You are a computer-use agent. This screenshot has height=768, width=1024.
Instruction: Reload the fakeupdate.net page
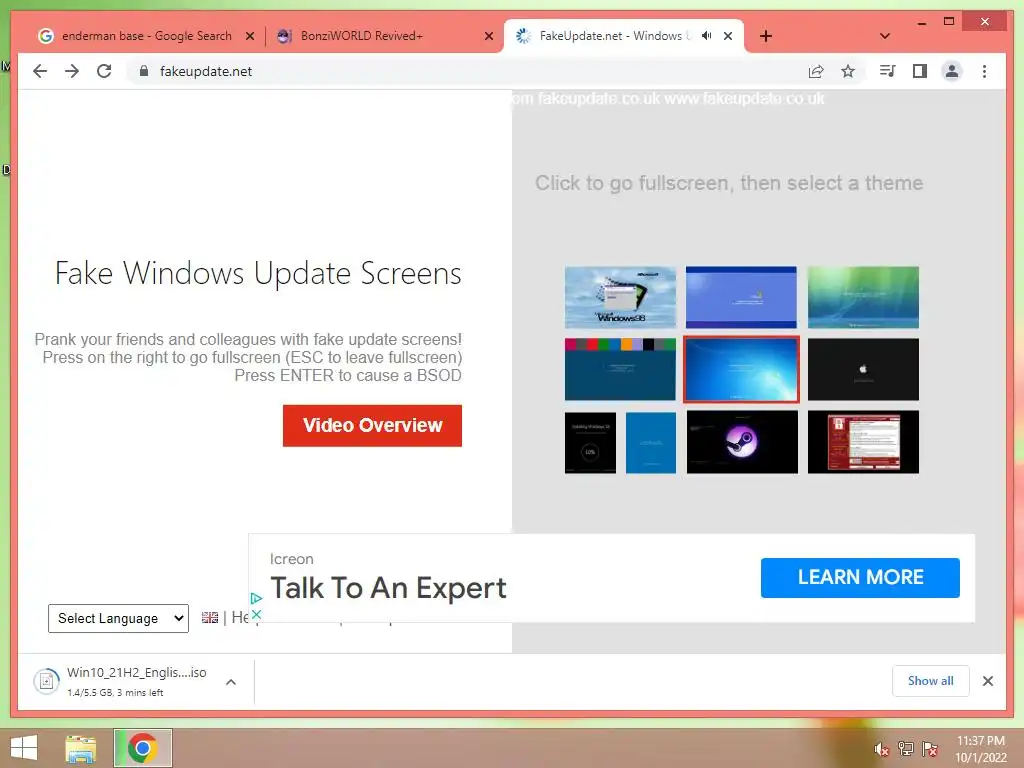104,71
